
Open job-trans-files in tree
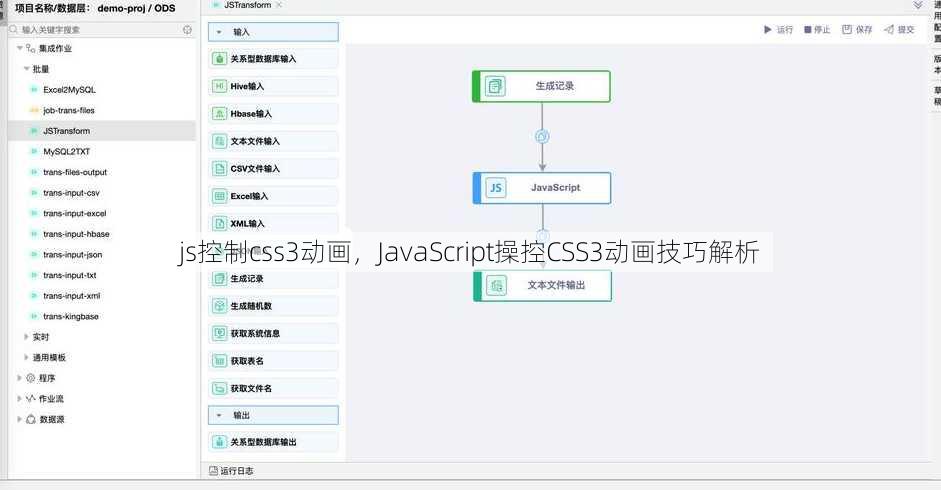[69, 110]
